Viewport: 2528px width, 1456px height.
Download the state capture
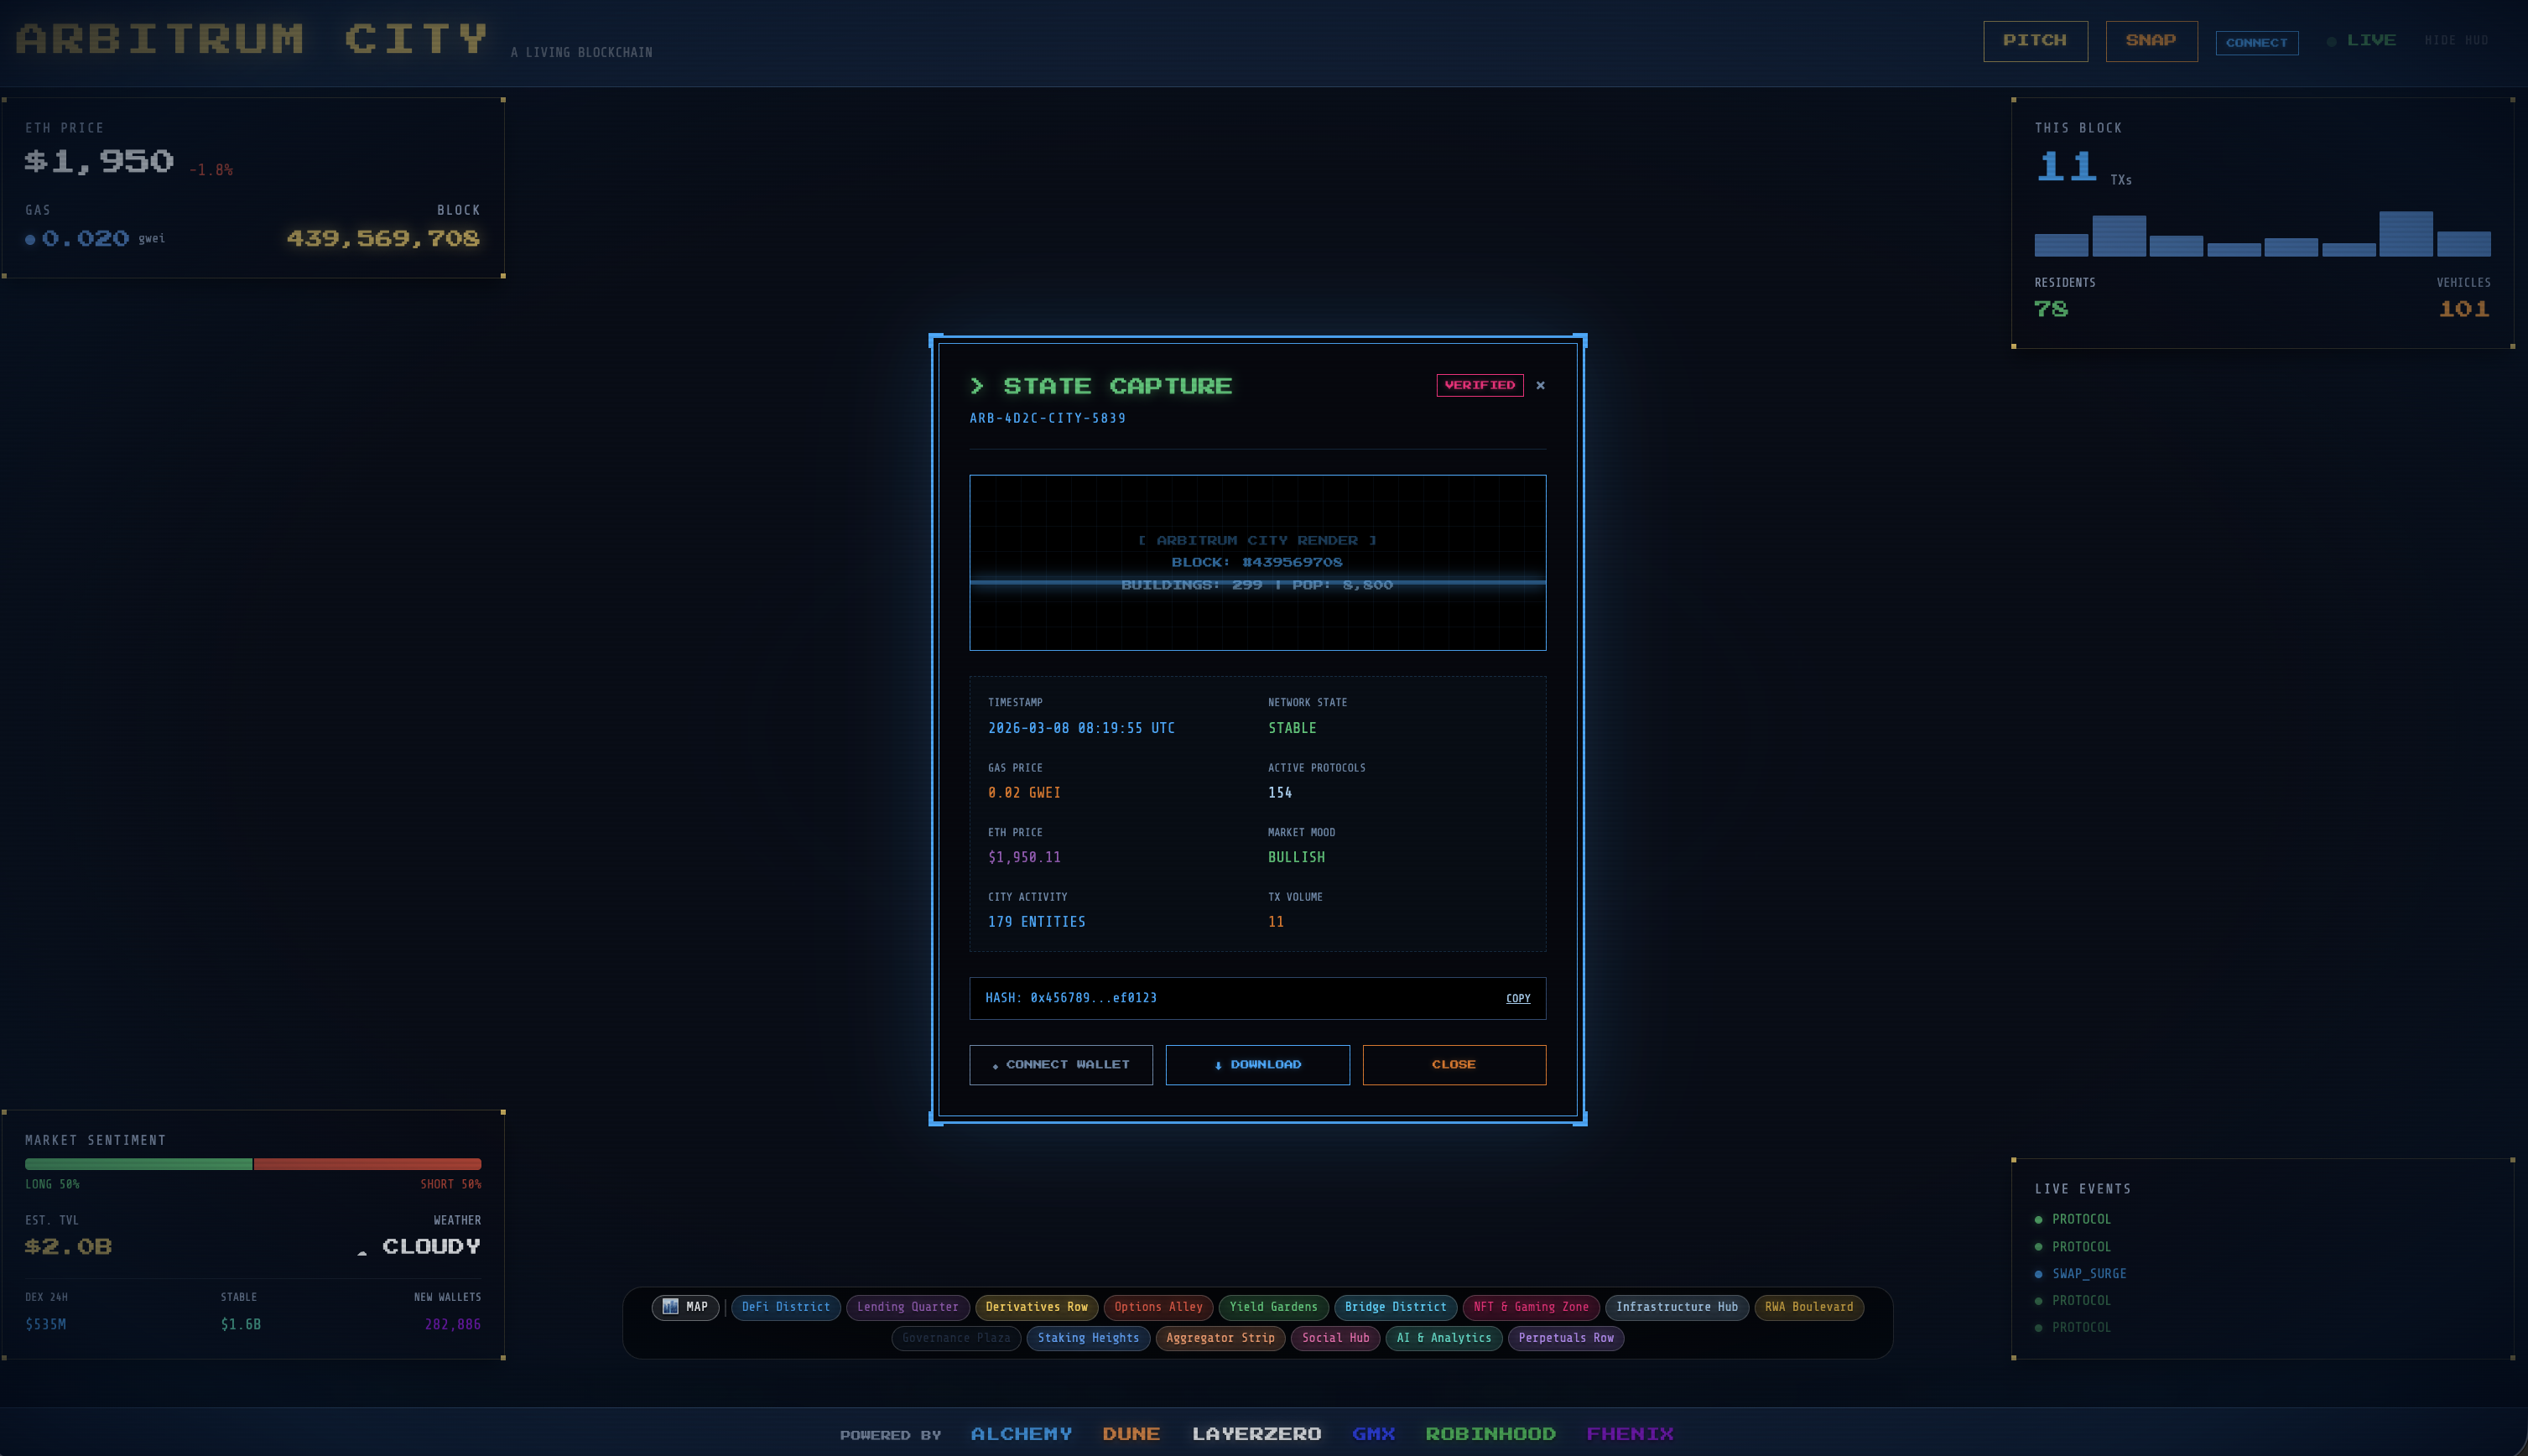(1257, 1065)
